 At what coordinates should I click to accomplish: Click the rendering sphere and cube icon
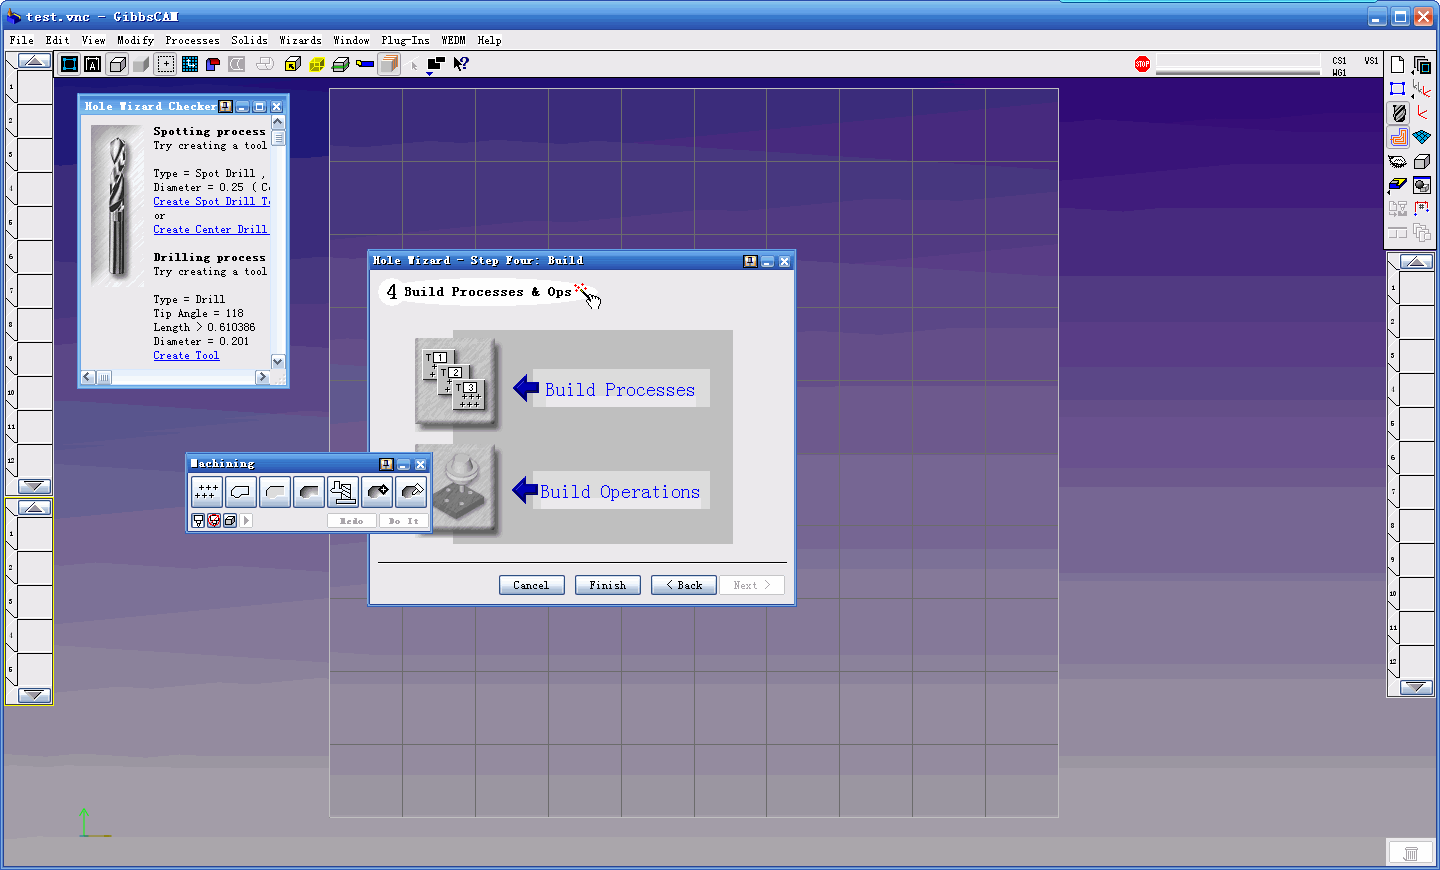pyautogui.click(x=1422, y=185)
